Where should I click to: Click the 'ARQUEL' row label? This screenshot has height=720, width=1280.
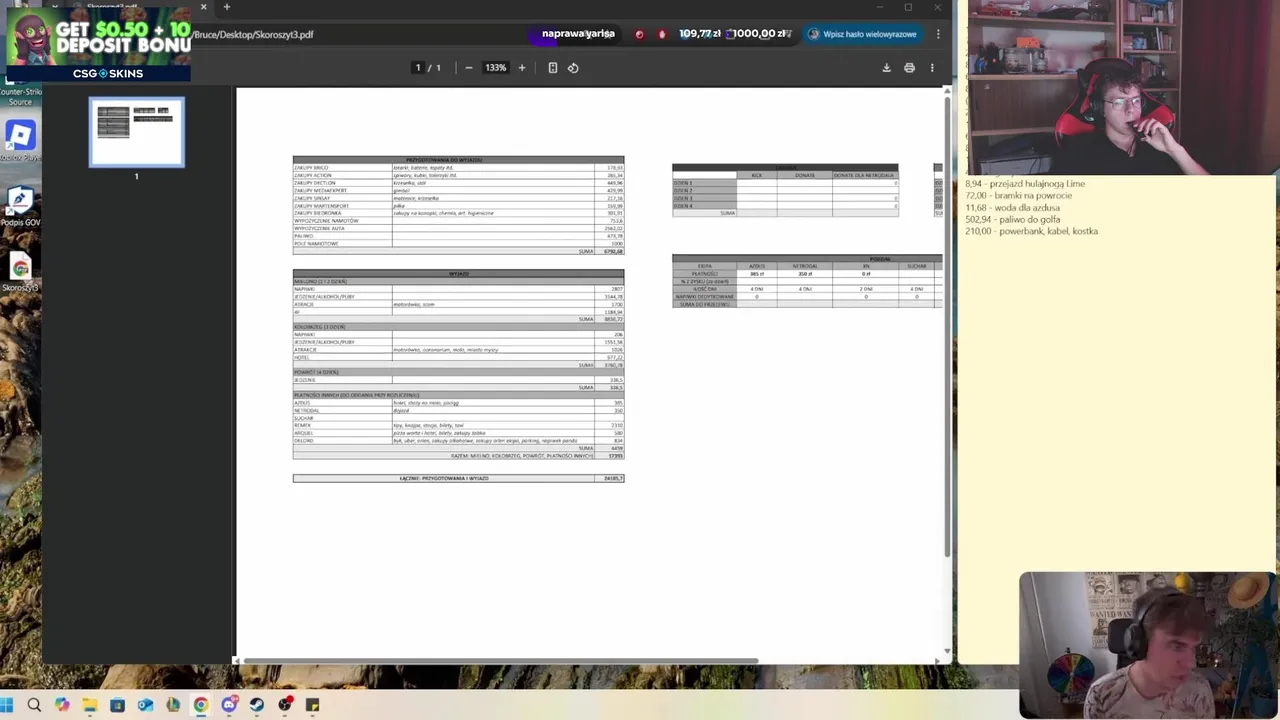tap(303, 433)
